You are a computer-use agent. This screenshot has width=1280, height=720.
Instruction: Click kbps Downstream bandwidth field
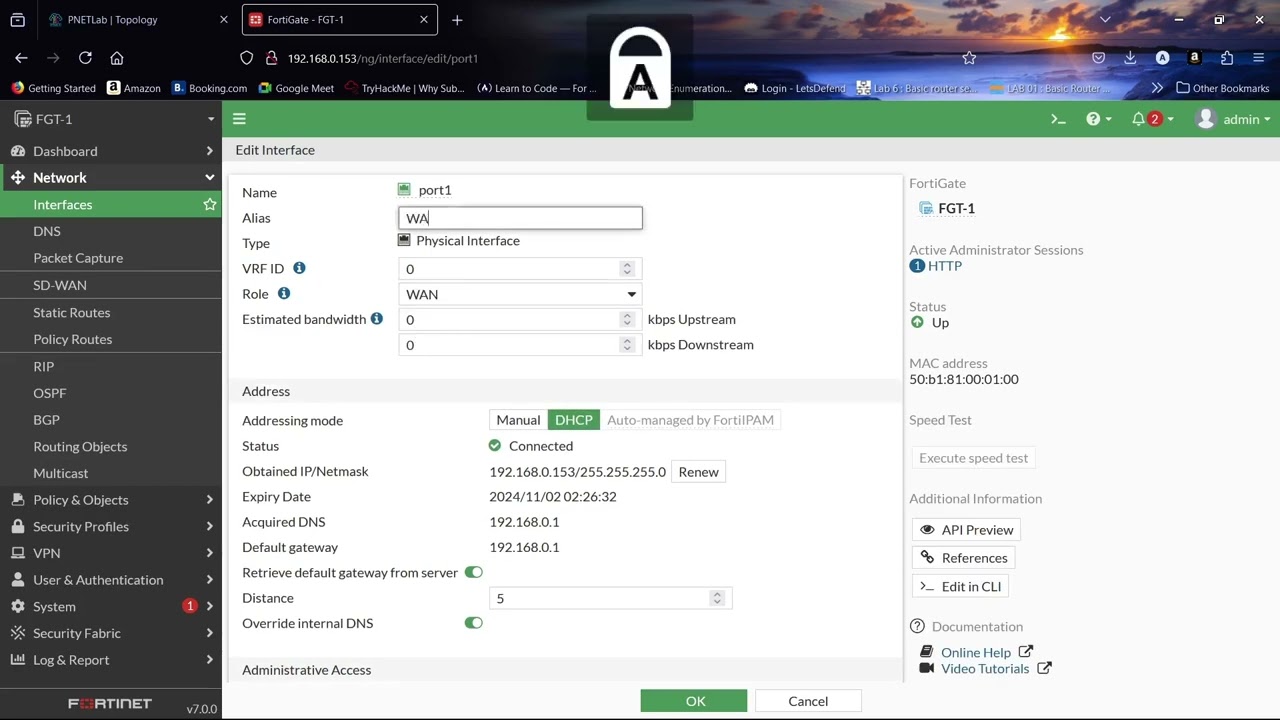[520, 344]
